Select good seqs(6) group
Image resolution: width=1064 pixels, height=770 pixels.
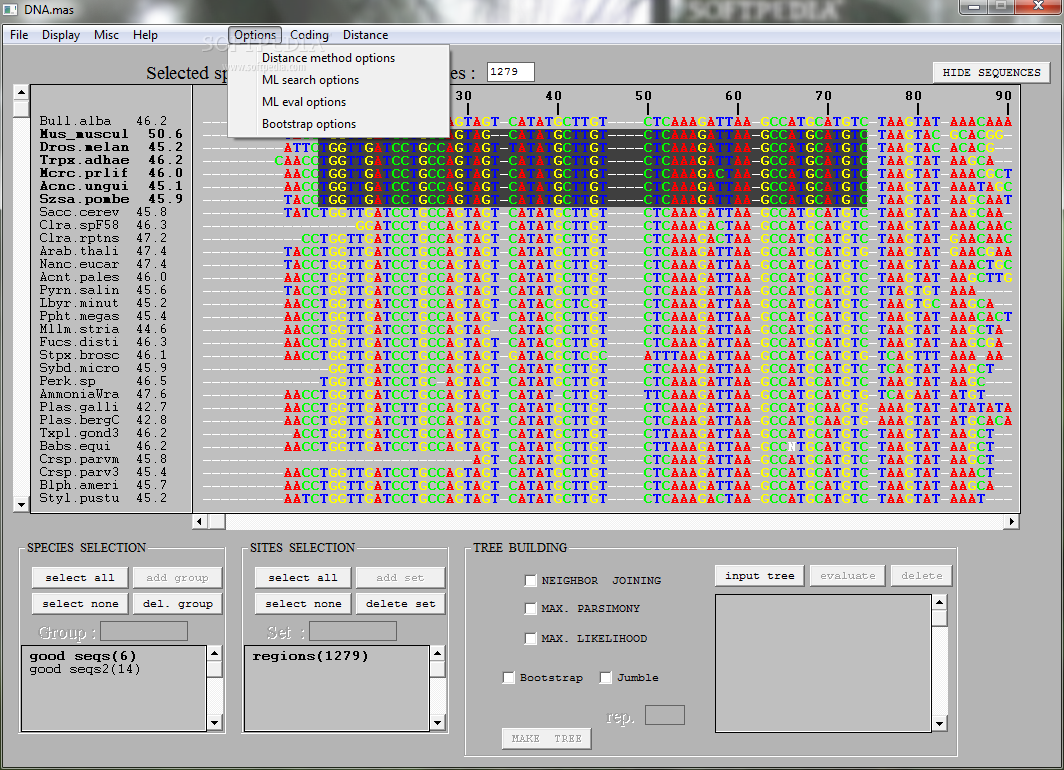coord(83,656)
